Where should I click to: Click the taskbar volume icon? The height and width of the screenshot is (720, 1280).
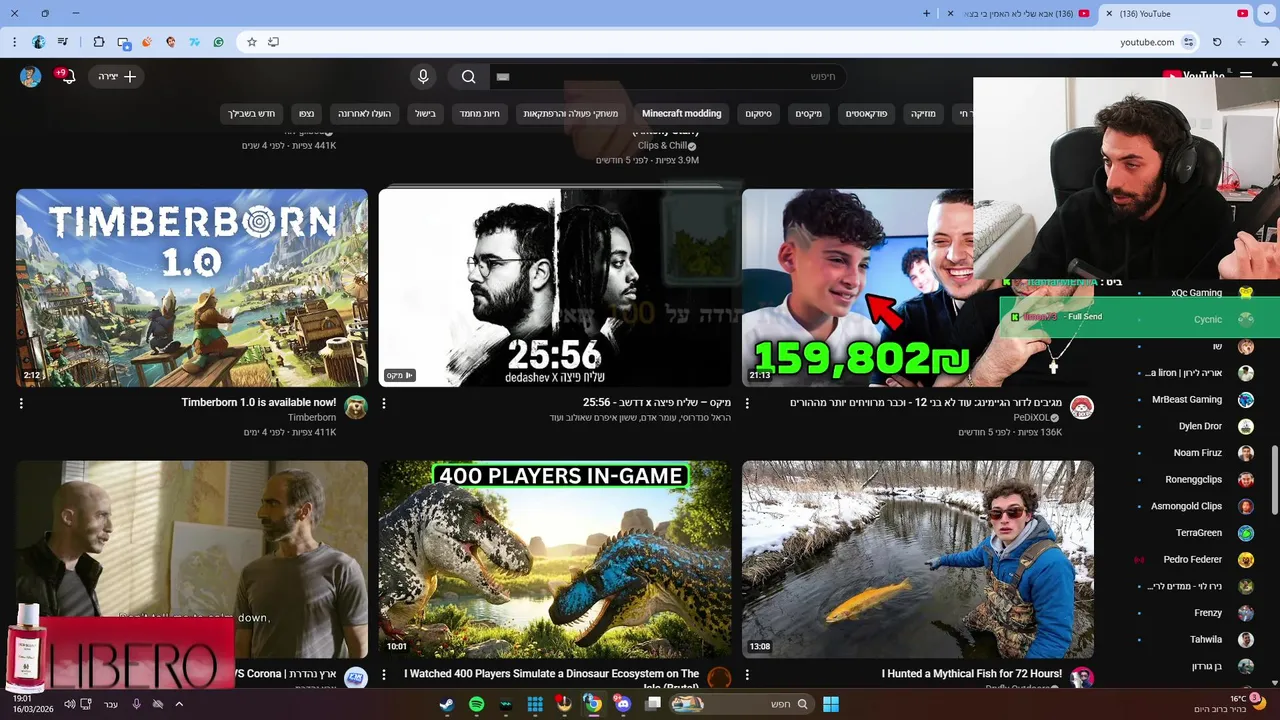pyautogui.click(x=70, y=704)
